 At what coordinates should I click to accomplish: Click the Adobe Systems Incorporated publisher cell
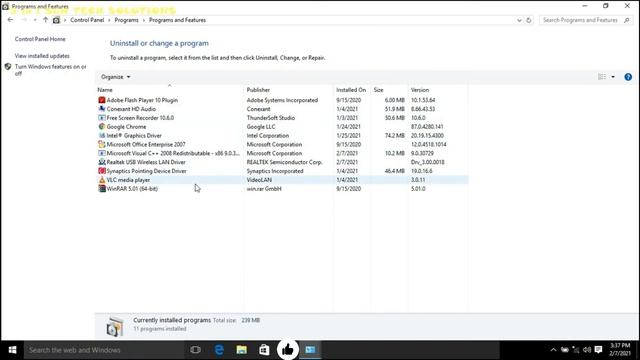(x=282, y=100)
